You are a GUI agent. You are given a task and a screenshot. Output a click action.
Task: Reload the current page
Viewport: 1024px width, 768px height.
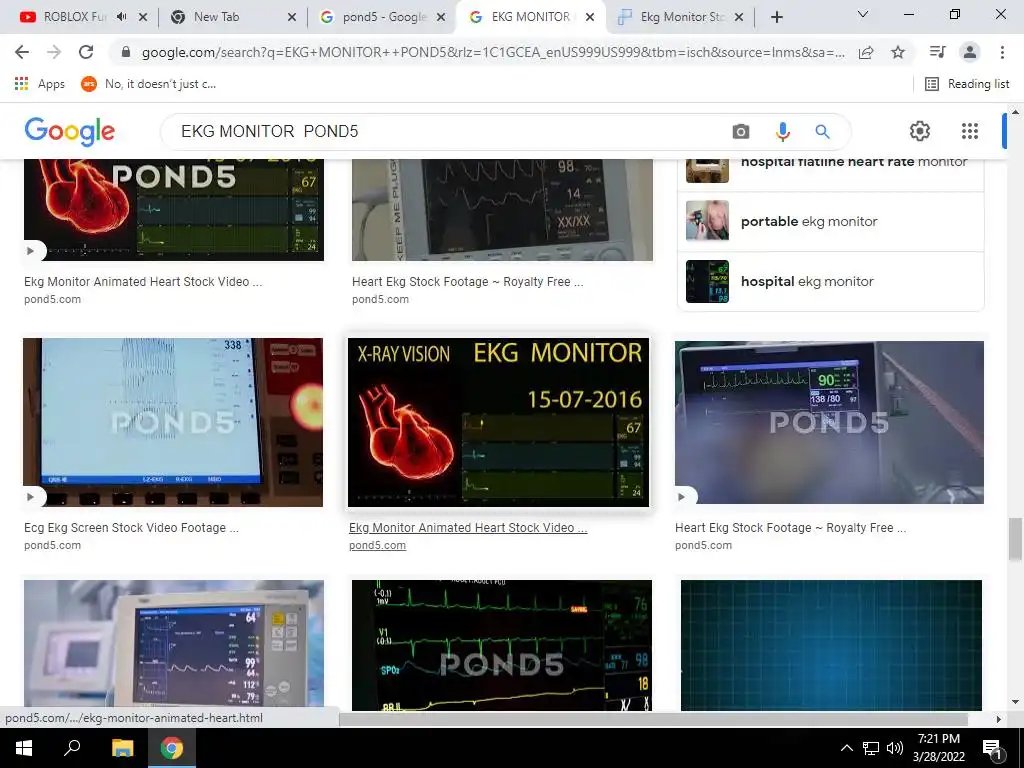pos(86,52)
